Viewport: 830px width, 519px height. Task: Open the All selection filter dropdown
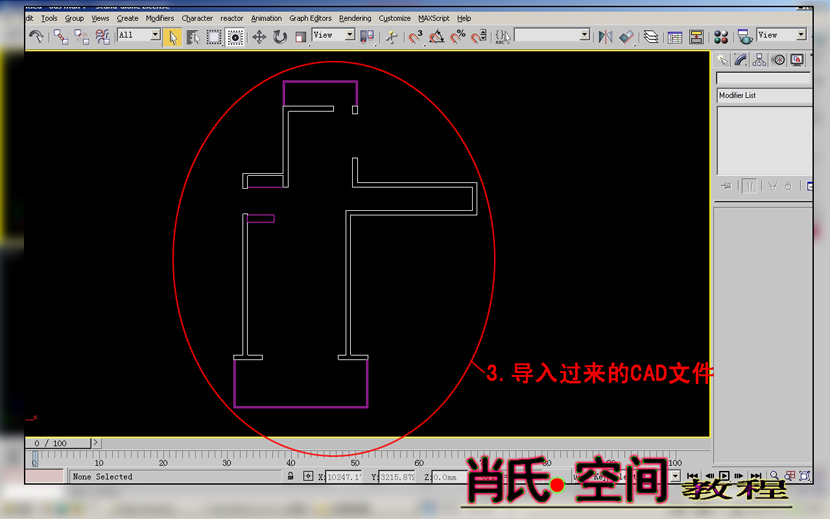point(139,35)
